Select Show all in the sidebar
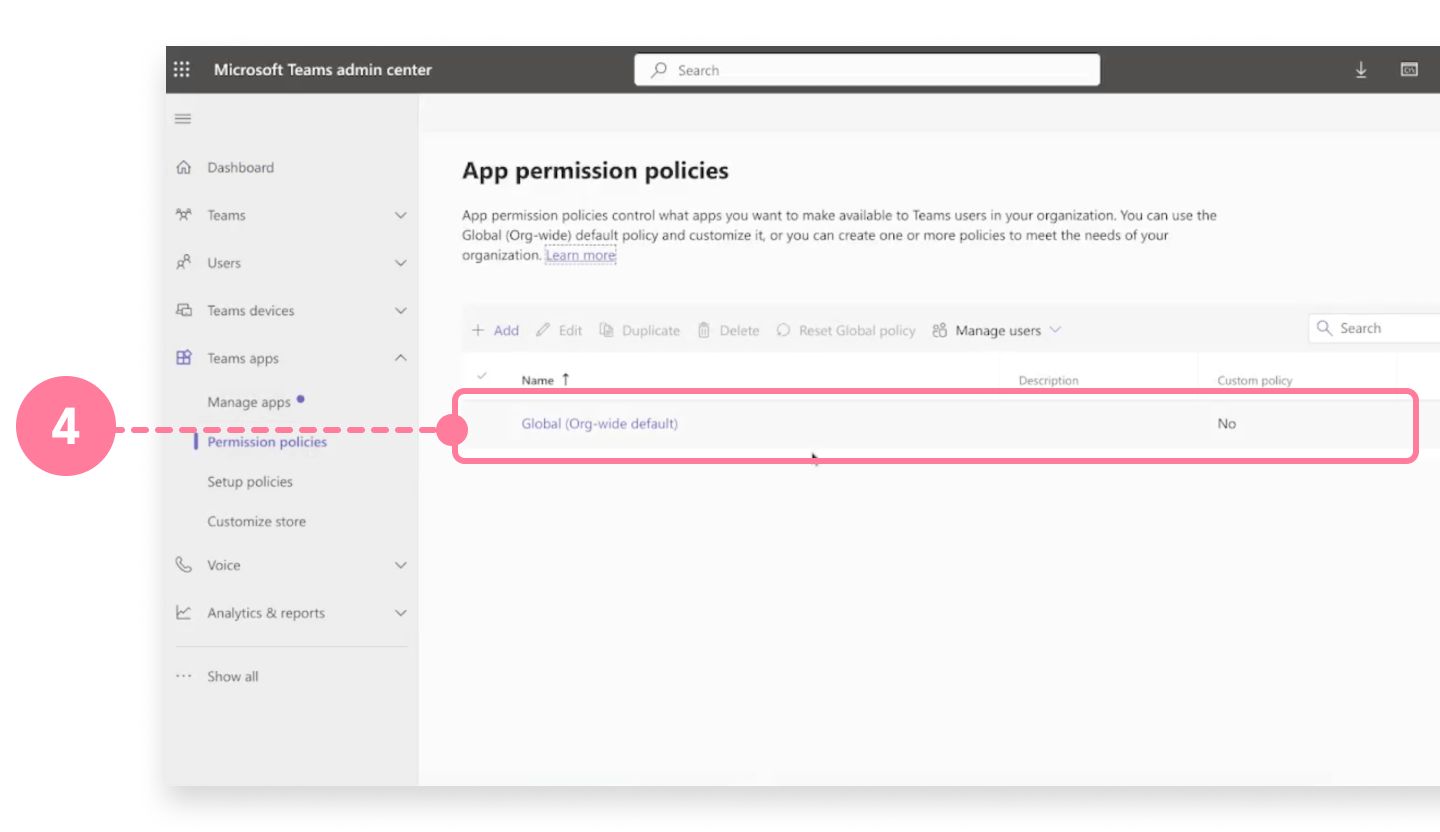This screenshot has height=832, width=1440. (232, 676)
